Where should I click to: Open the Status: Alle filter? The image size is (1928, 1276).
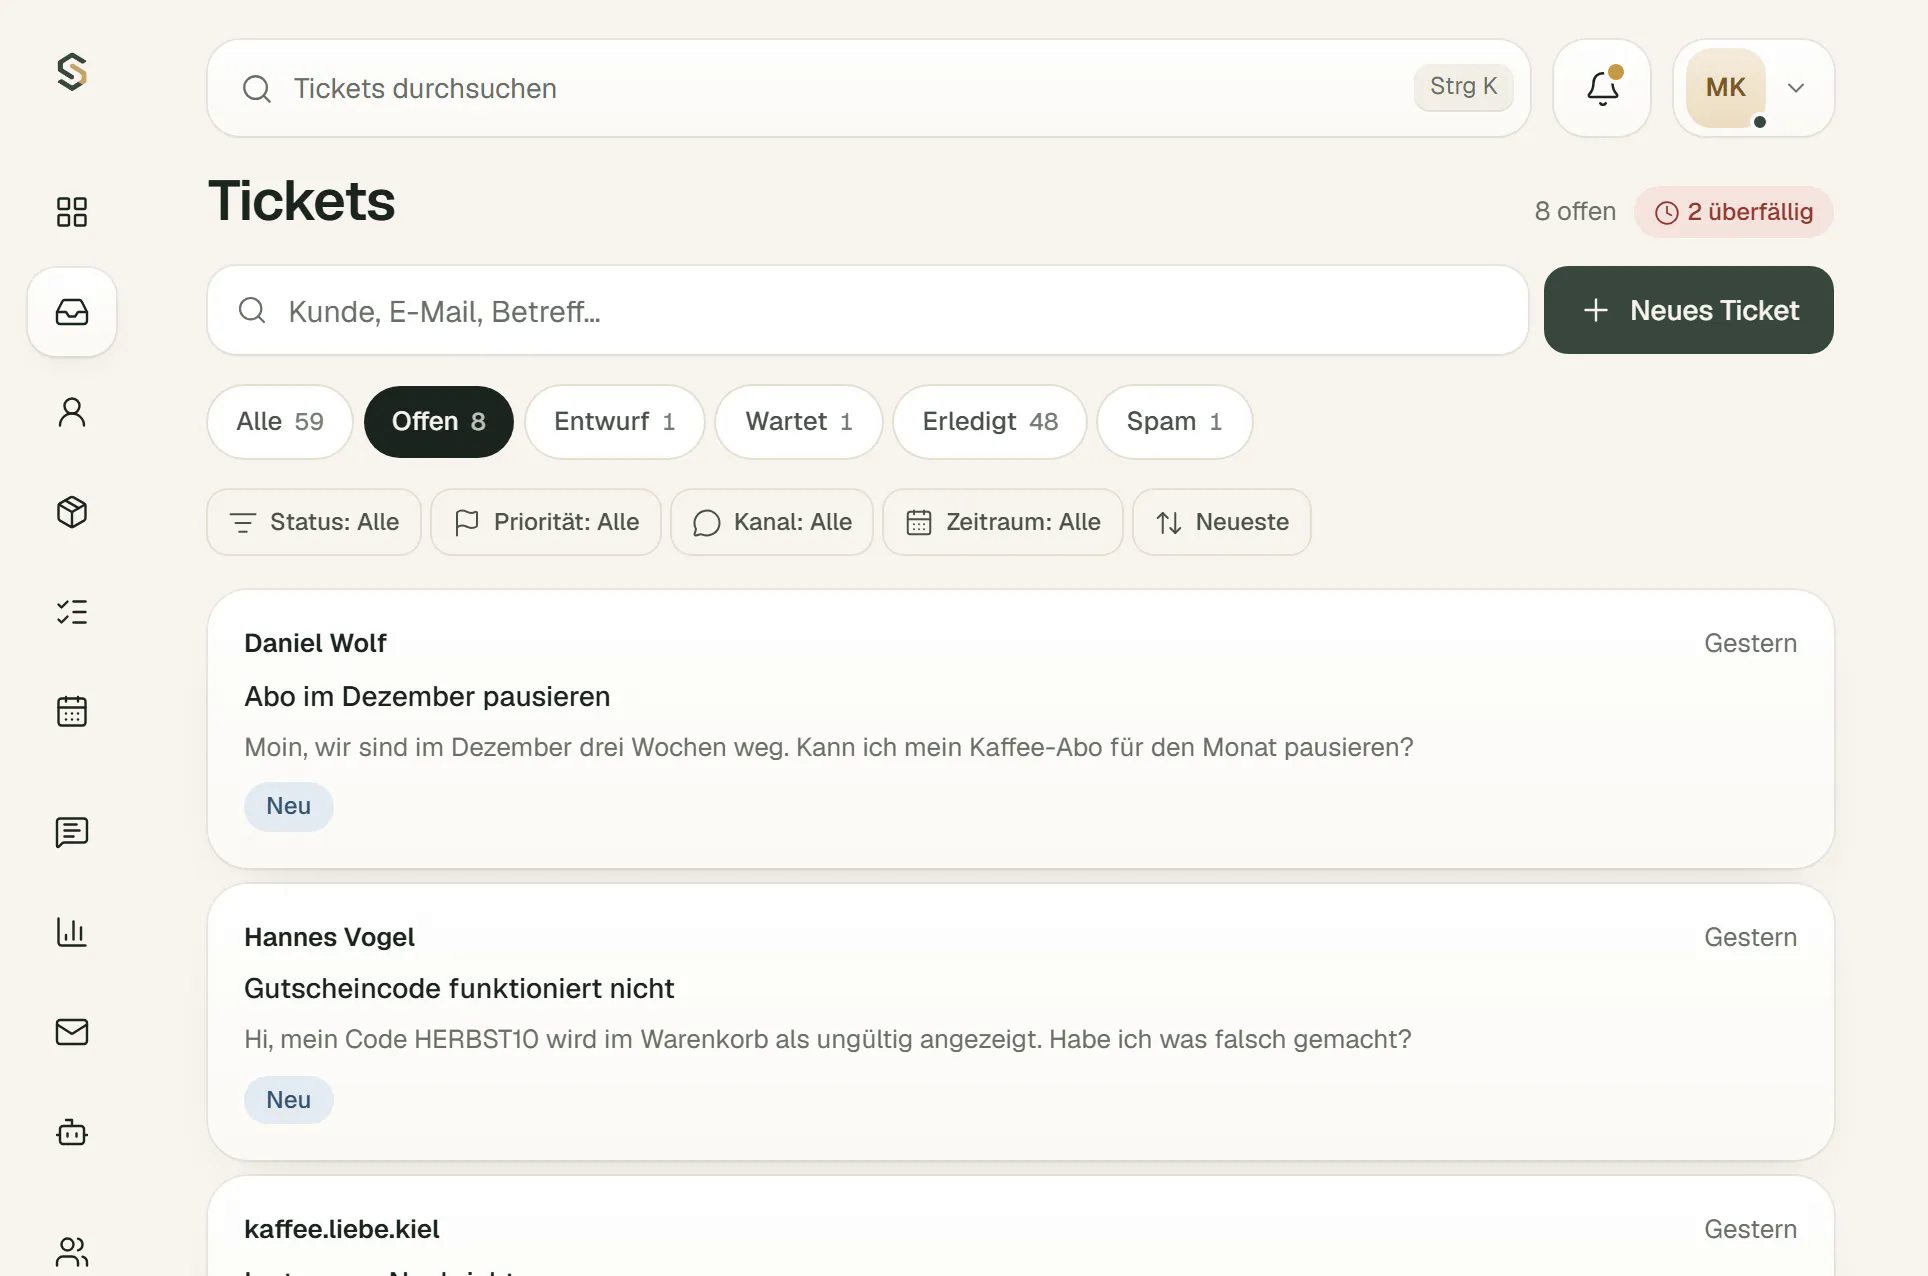[314, 522]
